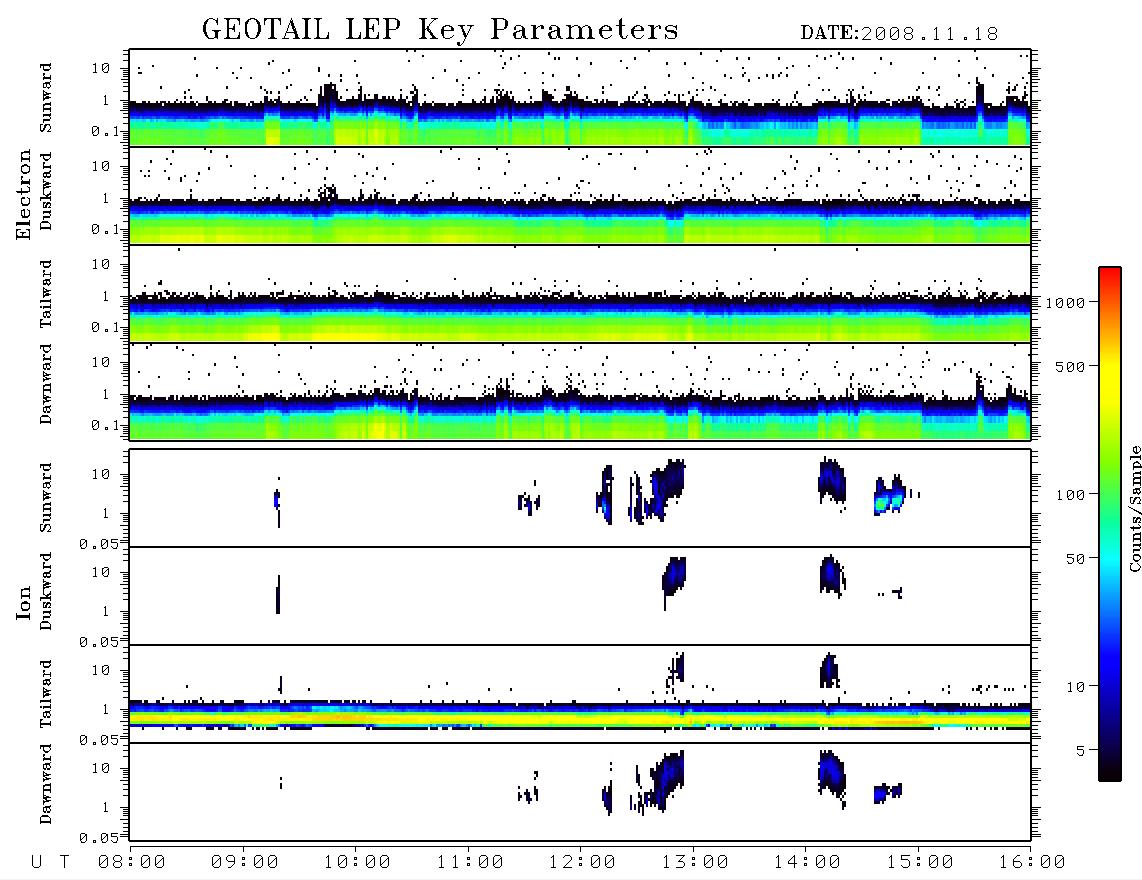Select the Electron "Duskward" panel label
This screenshot has height=880, width=1142.
point(46,191)
